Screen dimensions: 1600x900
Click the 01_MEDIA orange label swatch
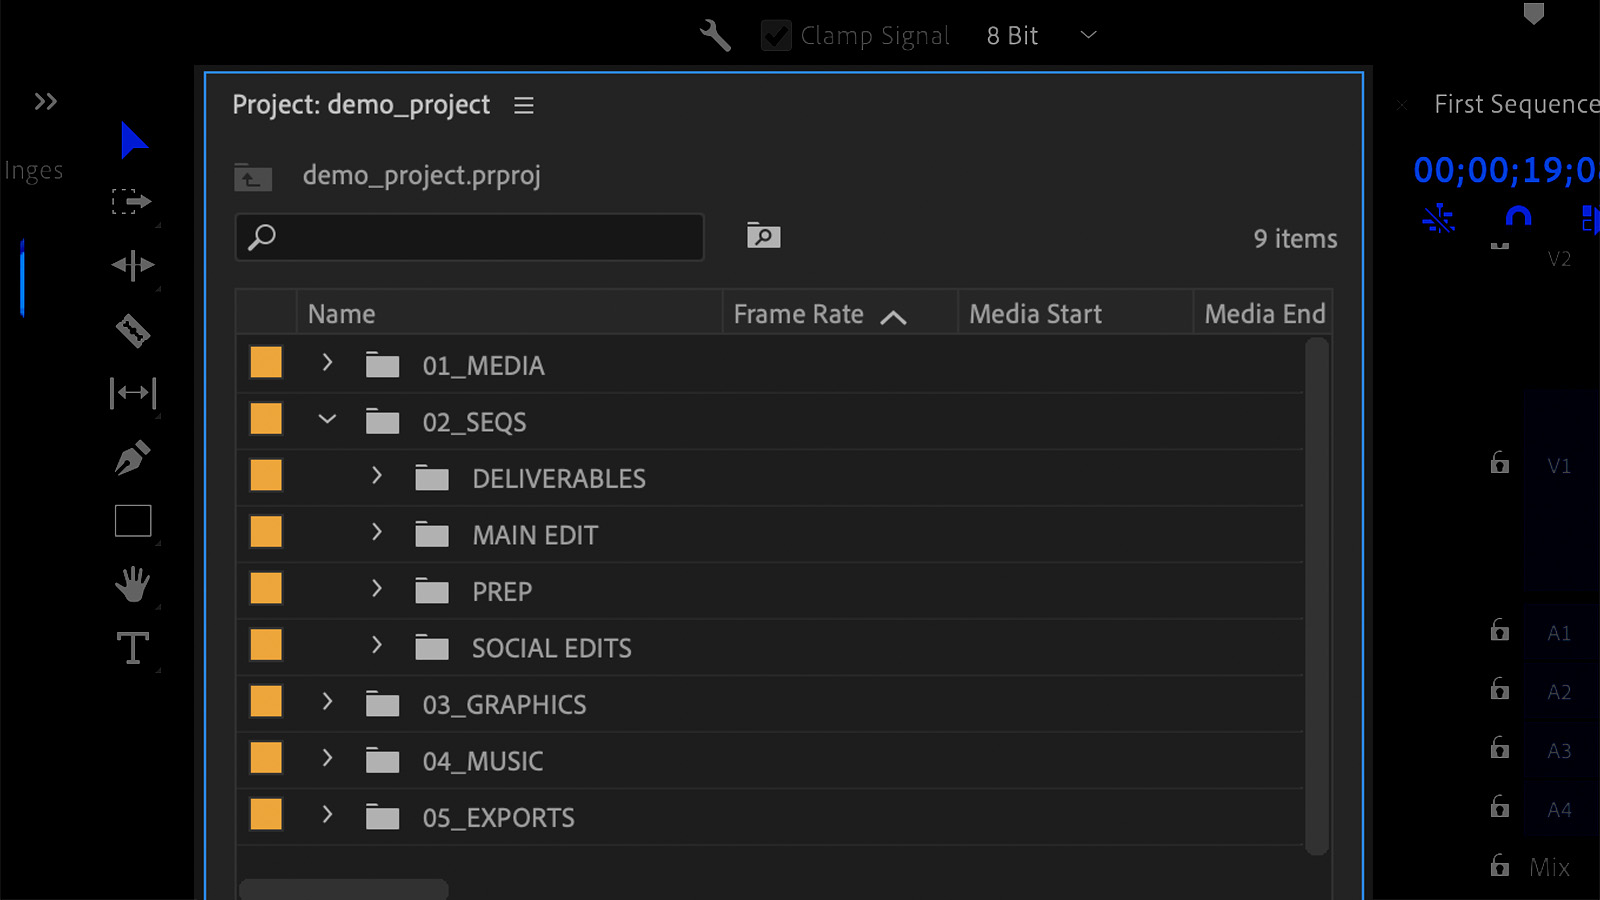[266, 363]
